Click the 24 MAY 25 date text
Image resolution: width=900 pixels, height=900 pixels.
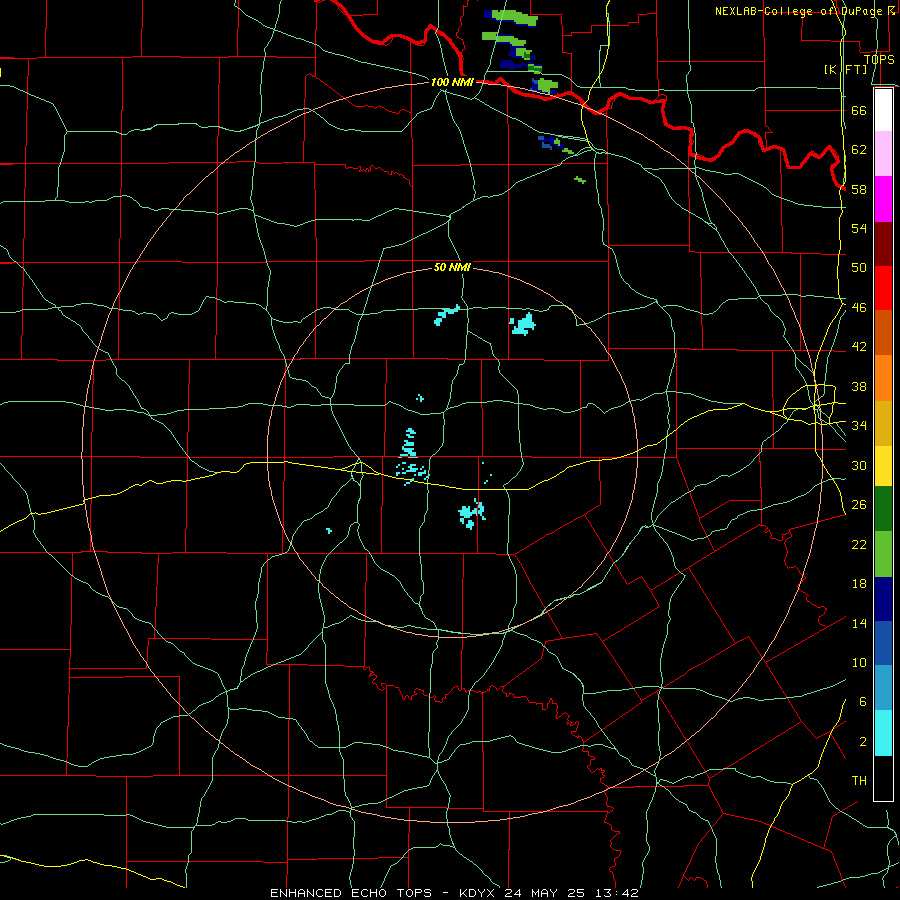[545, 893]
